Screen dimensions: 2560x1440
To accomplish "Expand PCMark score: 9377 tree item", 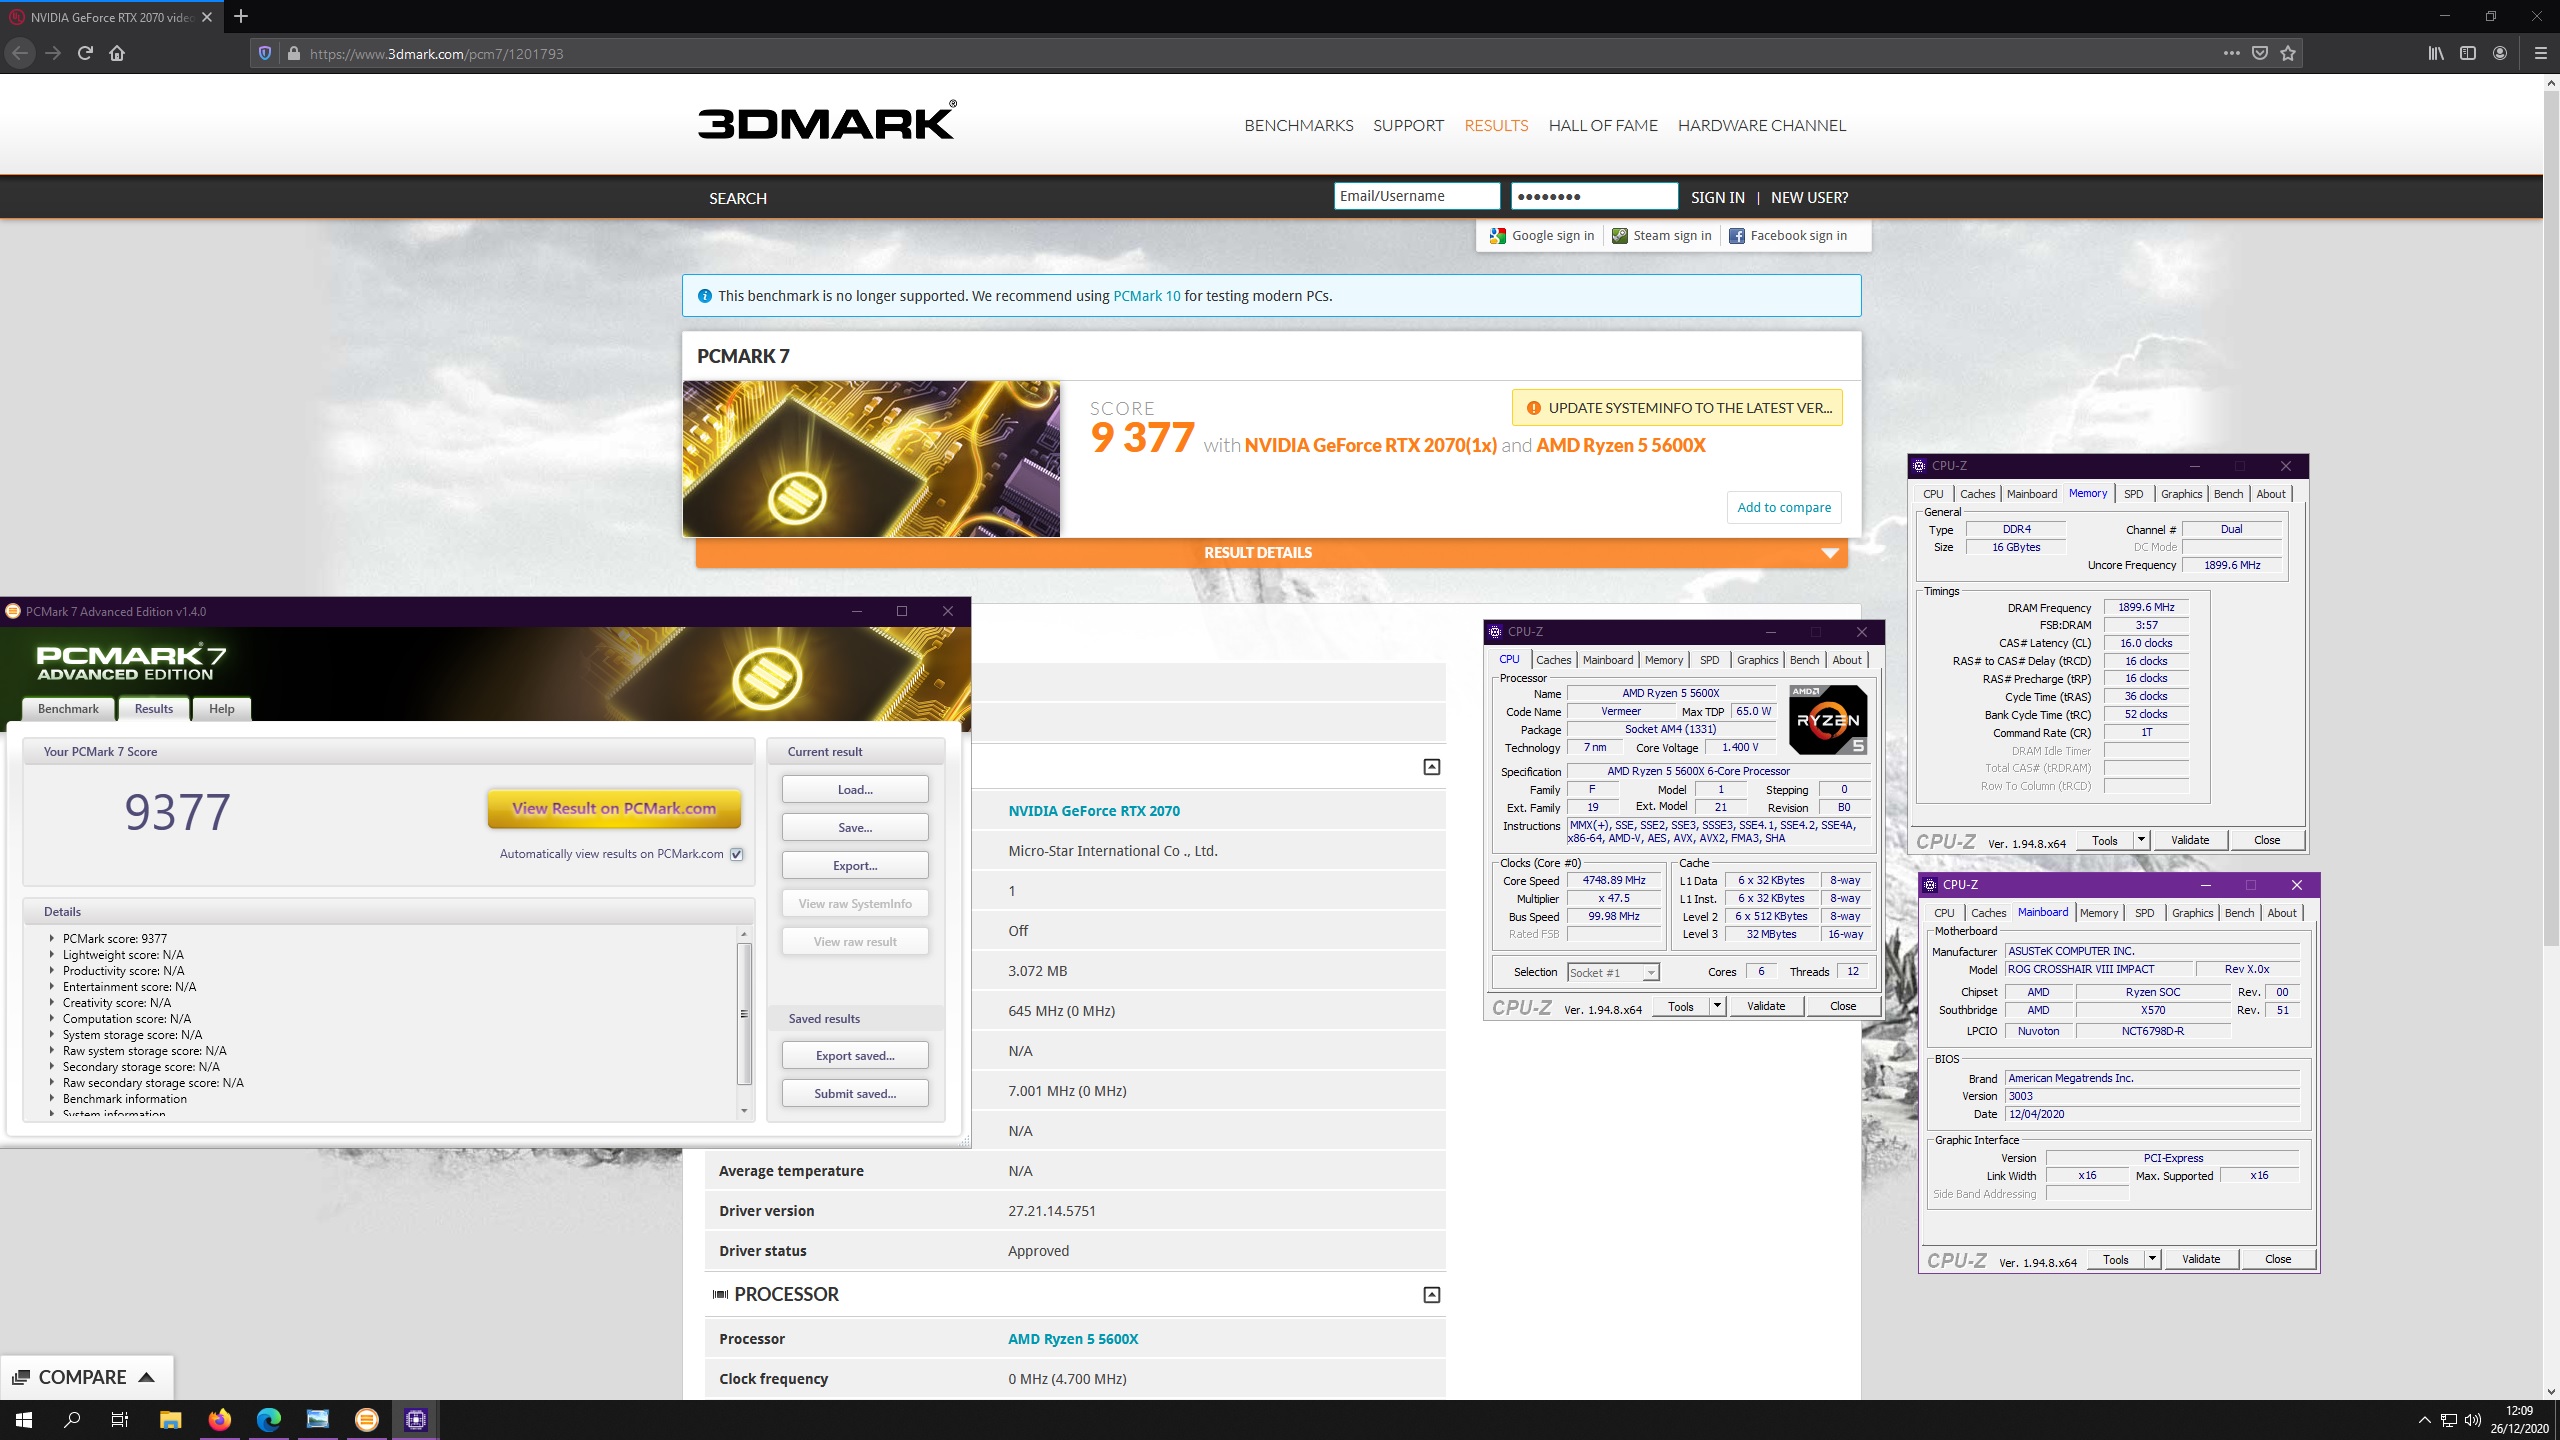I will 52,939.
